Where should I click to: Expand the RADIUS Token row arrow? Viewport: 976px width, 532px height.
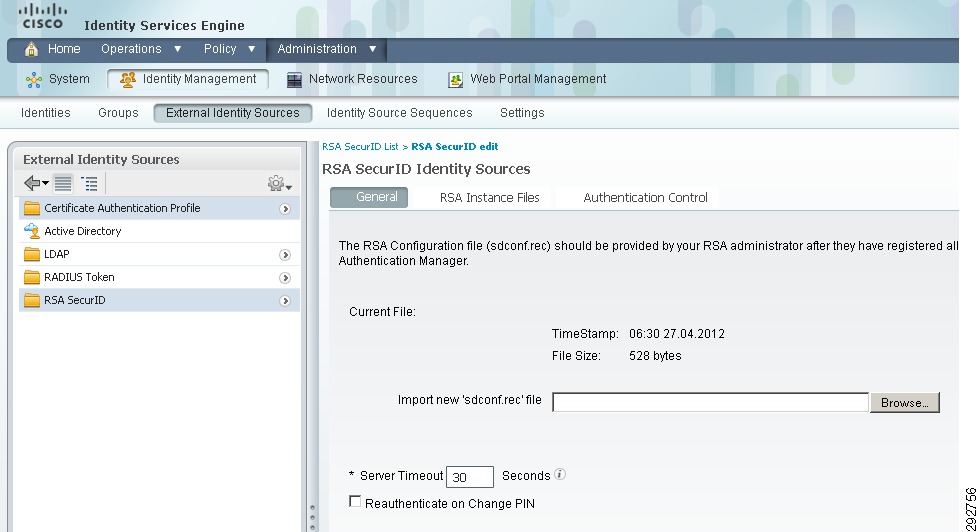pos(285,278)
